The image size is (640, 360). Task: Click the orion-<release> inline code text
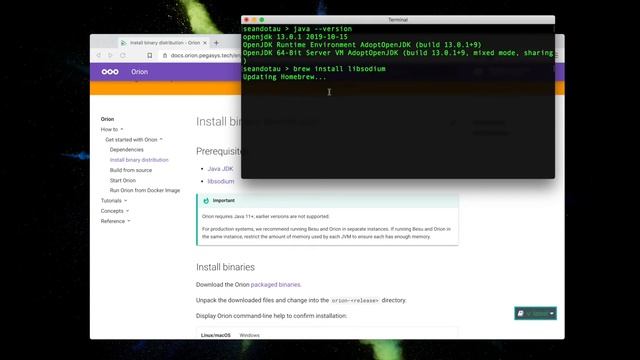[x=355, y=300]
